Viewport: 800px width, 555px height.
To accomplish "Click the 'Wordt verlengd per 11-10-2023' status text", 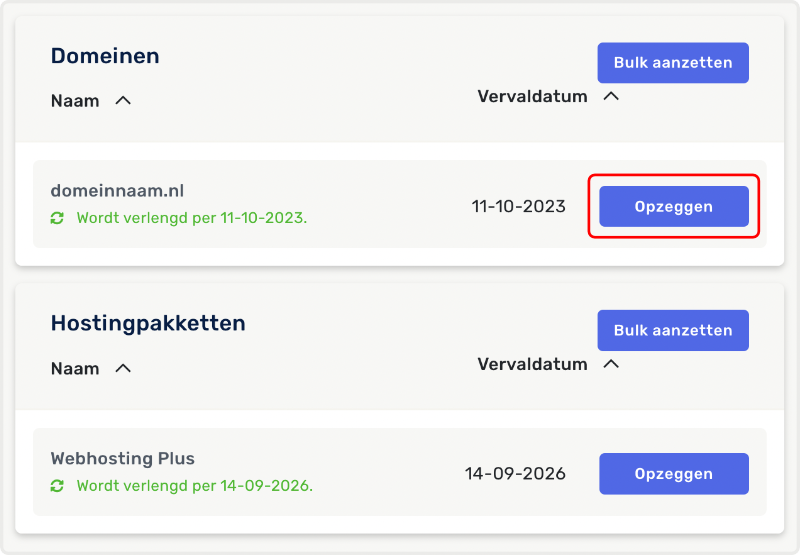I will 192,217.
